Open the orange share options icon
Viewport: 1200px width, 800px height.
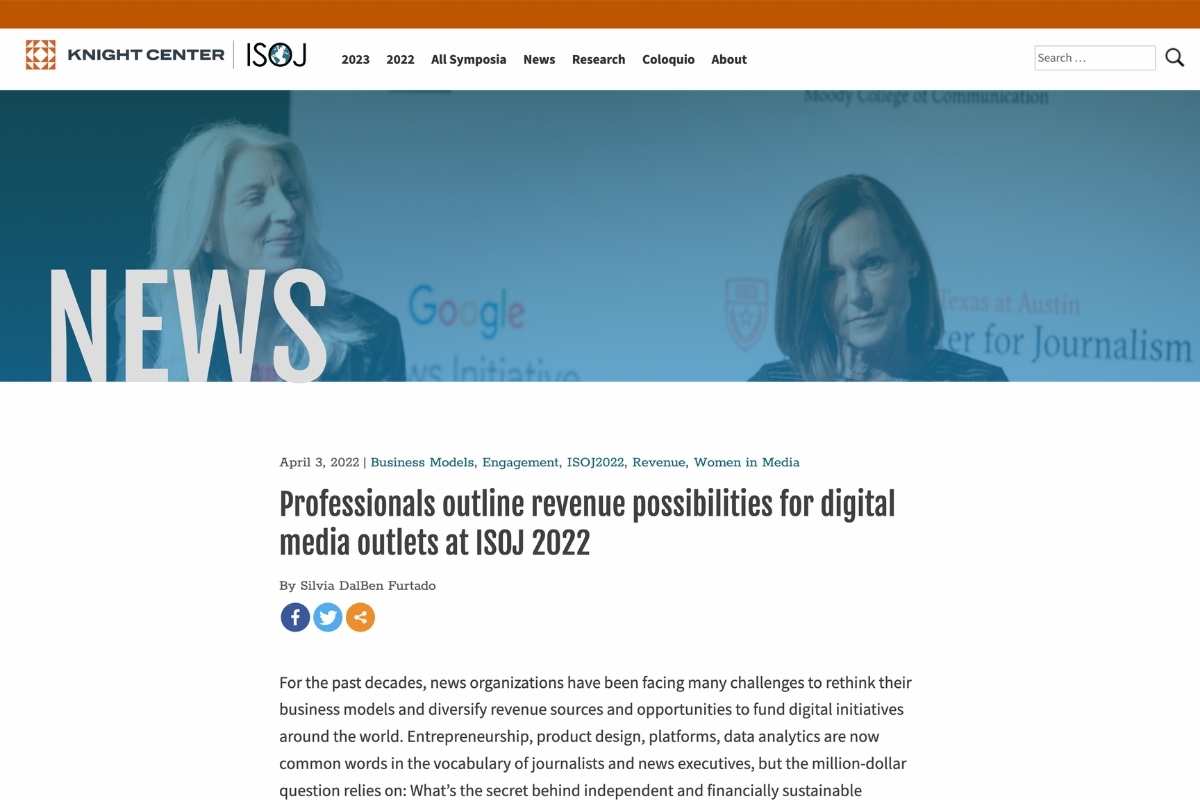tap(361, 618)
